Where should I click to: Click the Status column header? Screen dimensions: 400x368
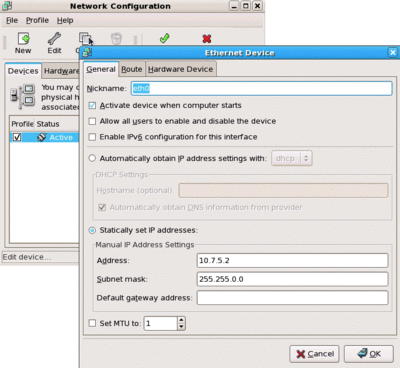point(48,124)
